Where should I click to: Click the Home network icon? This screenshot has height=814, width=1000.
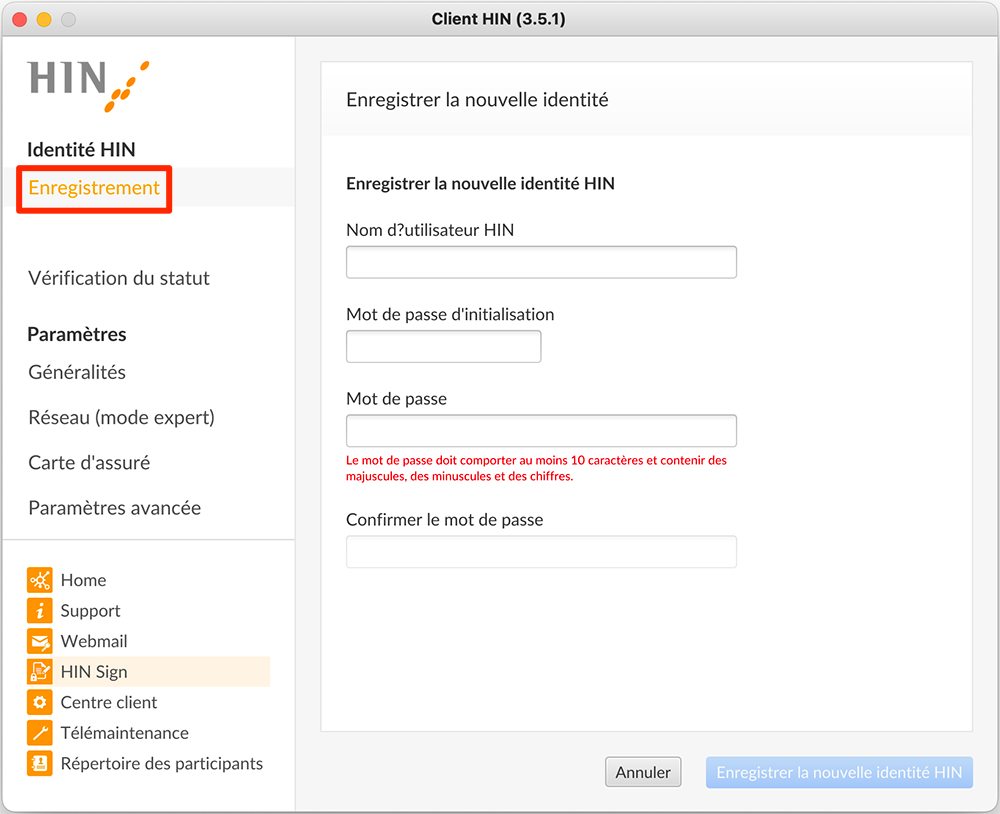pyautogui.click(x=40, y=580)
